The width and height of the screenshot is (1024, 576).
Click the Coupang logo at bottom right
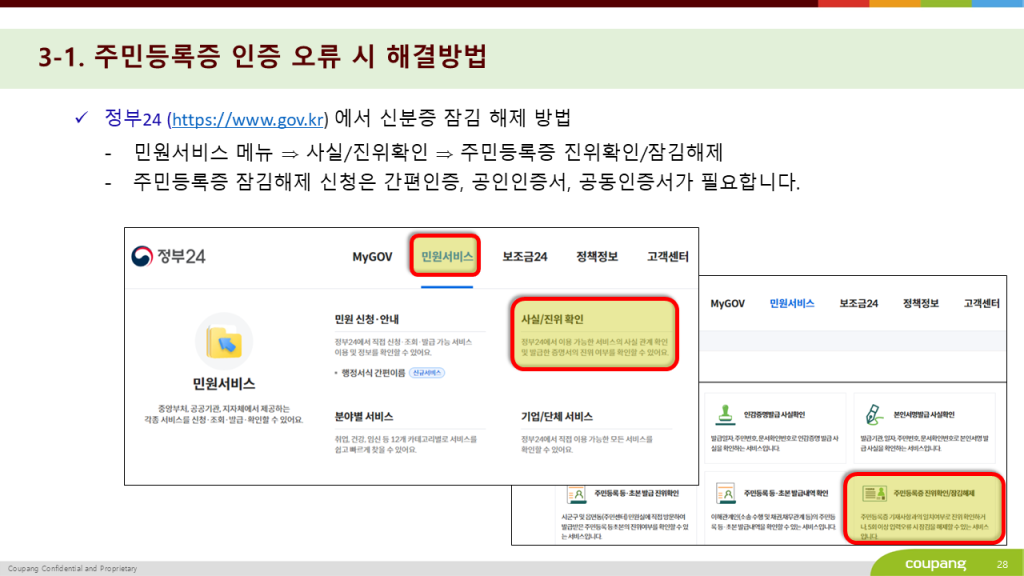[x=936, y=564]
